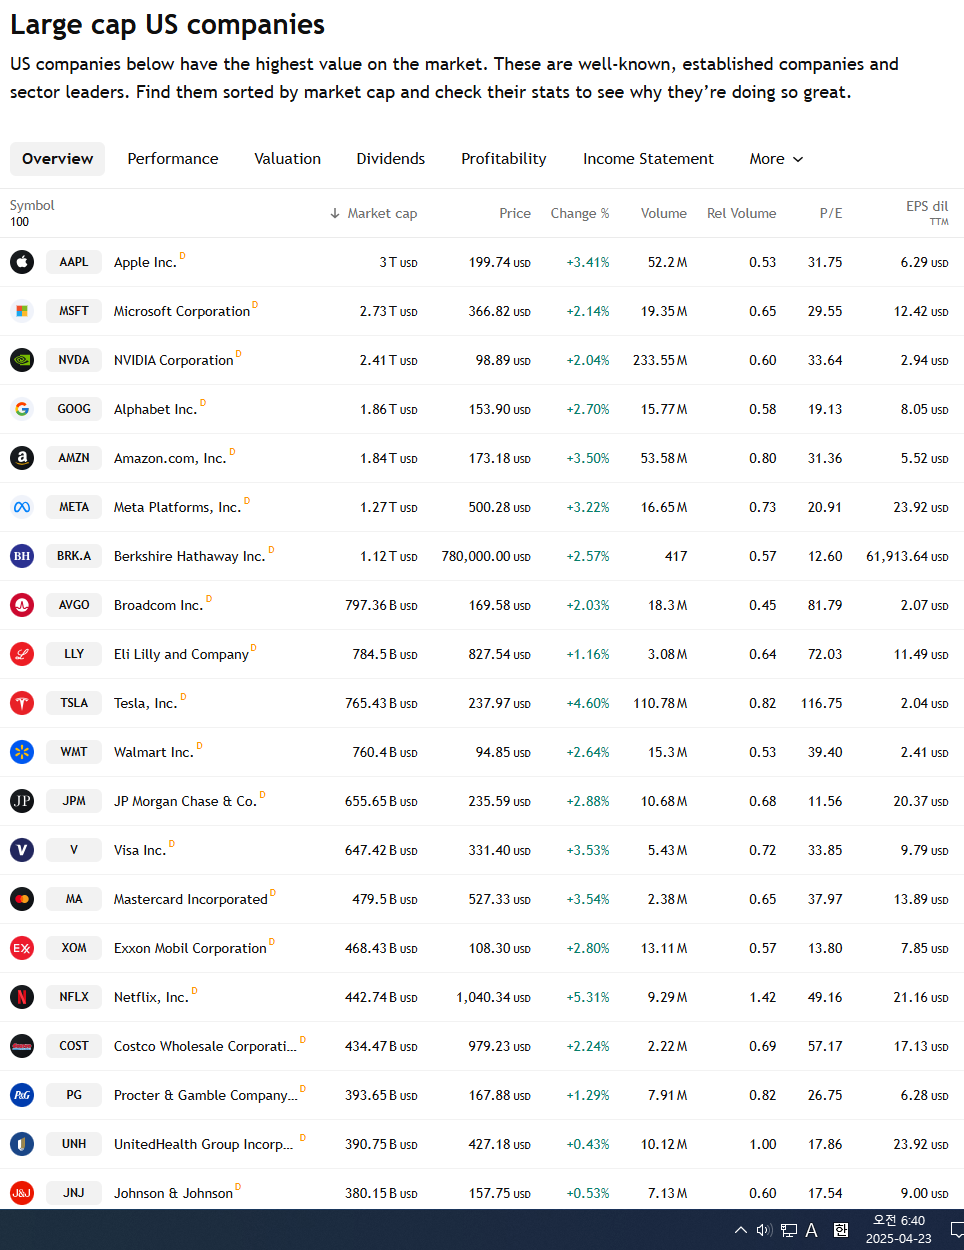Click the UnitedHealth logo icon
This screenshot has width=964, height=1250.
coord(22,1144)
